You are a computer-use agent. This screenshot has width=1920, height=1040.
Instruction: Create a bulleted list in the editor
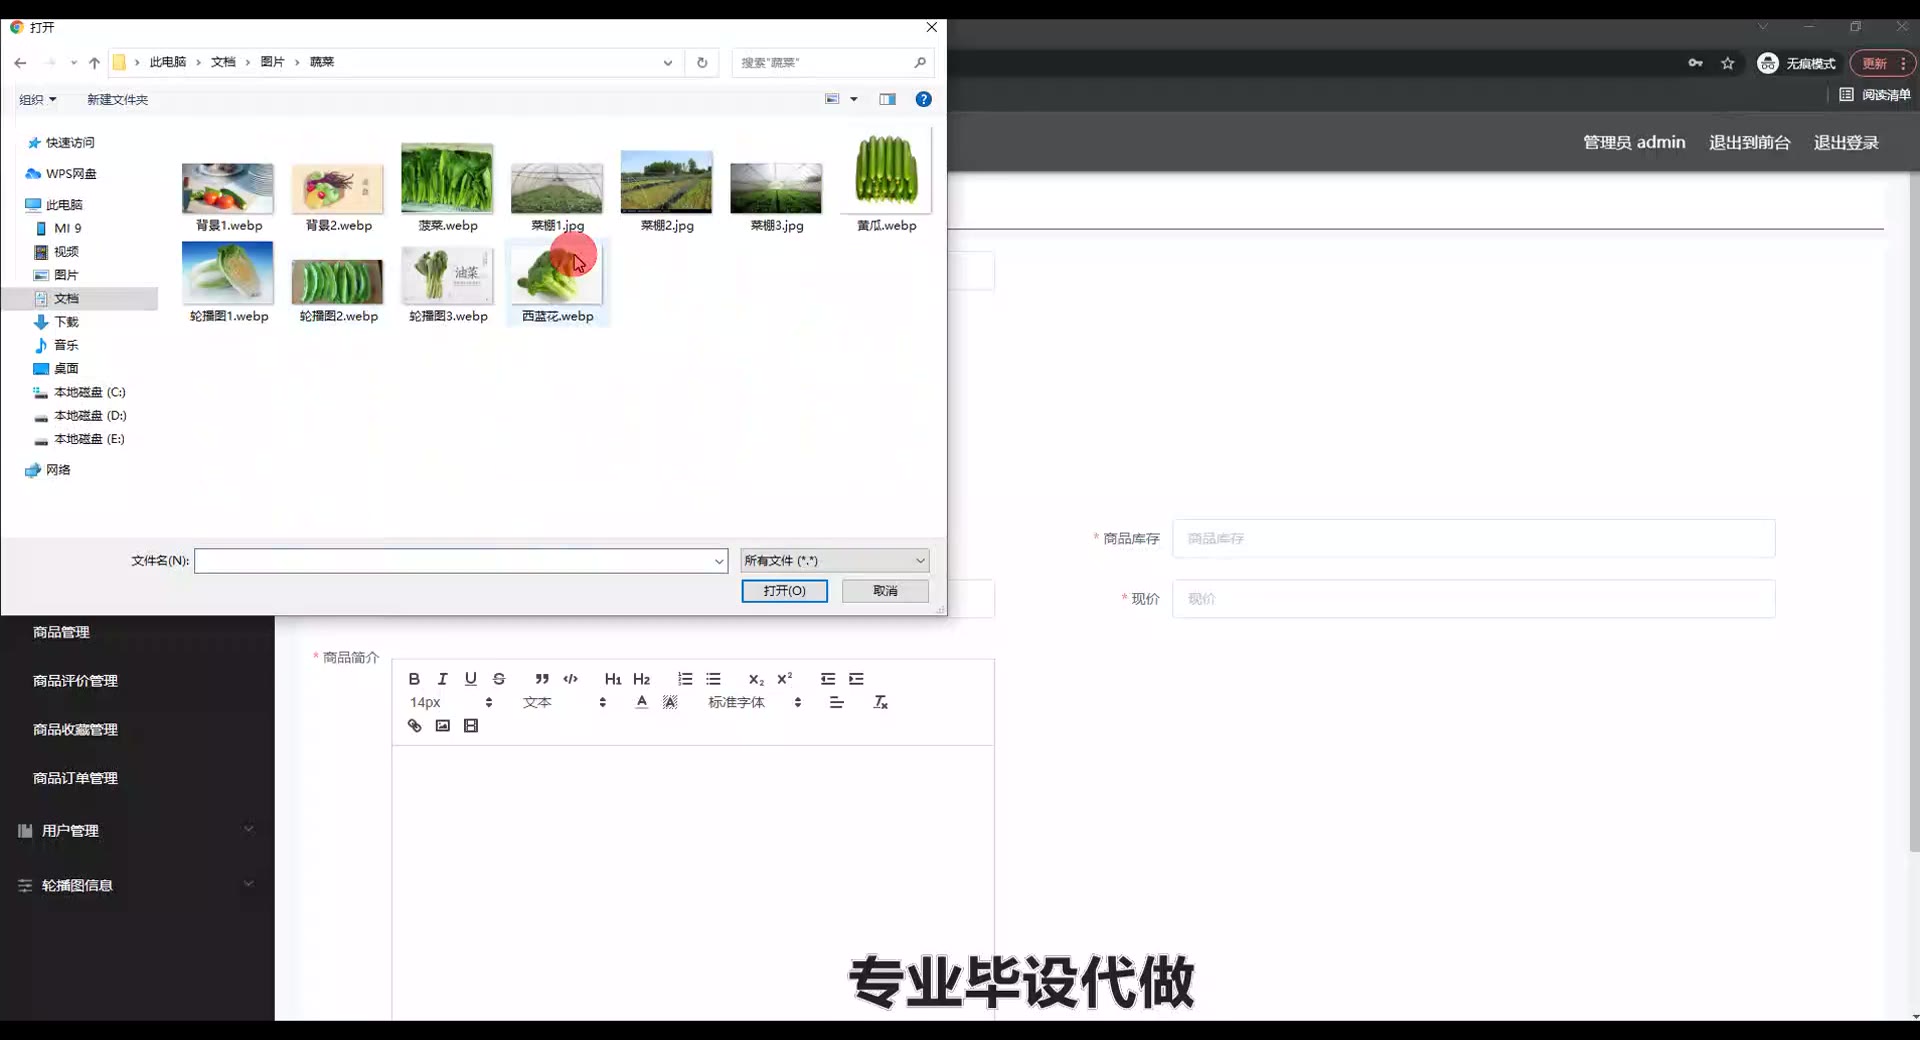[x=713, y=679]
